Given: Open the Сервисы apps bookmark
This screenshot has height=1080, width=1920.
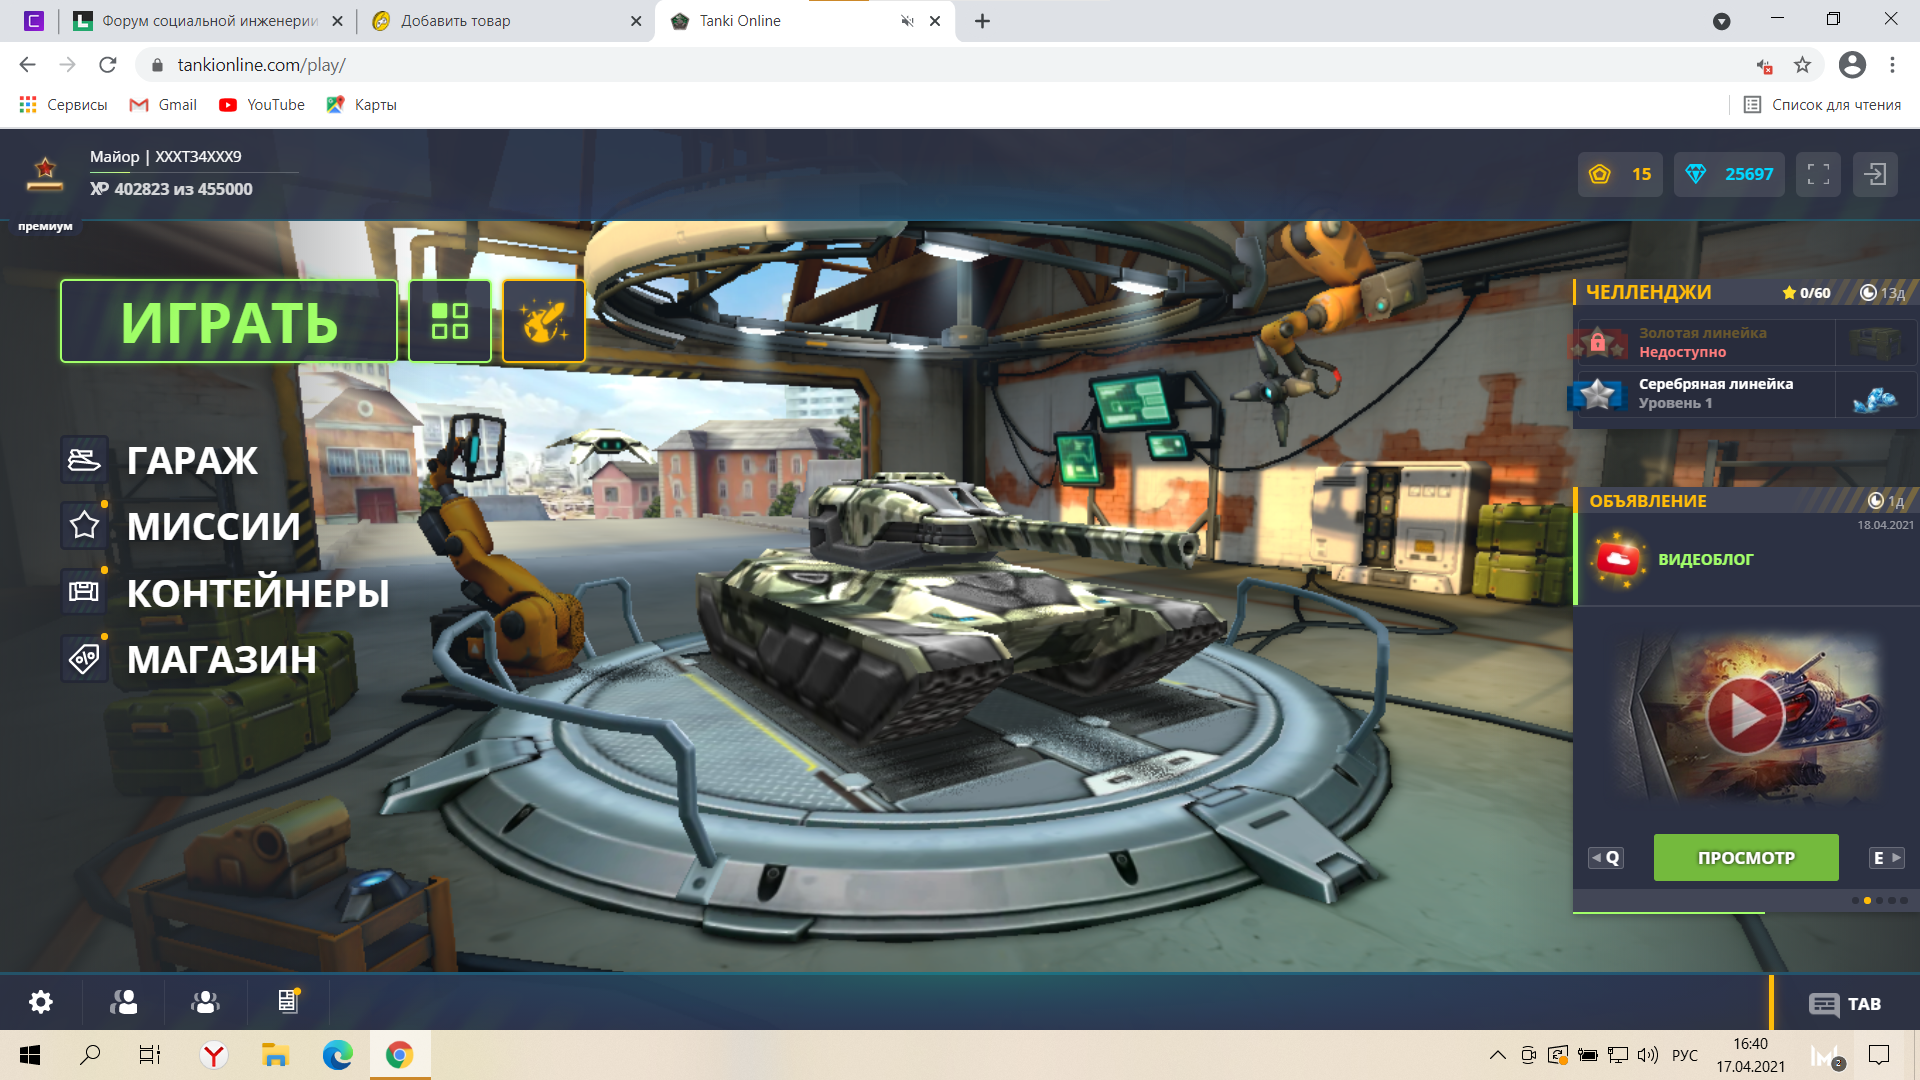Looking at the screenshot, I should 63,105.
